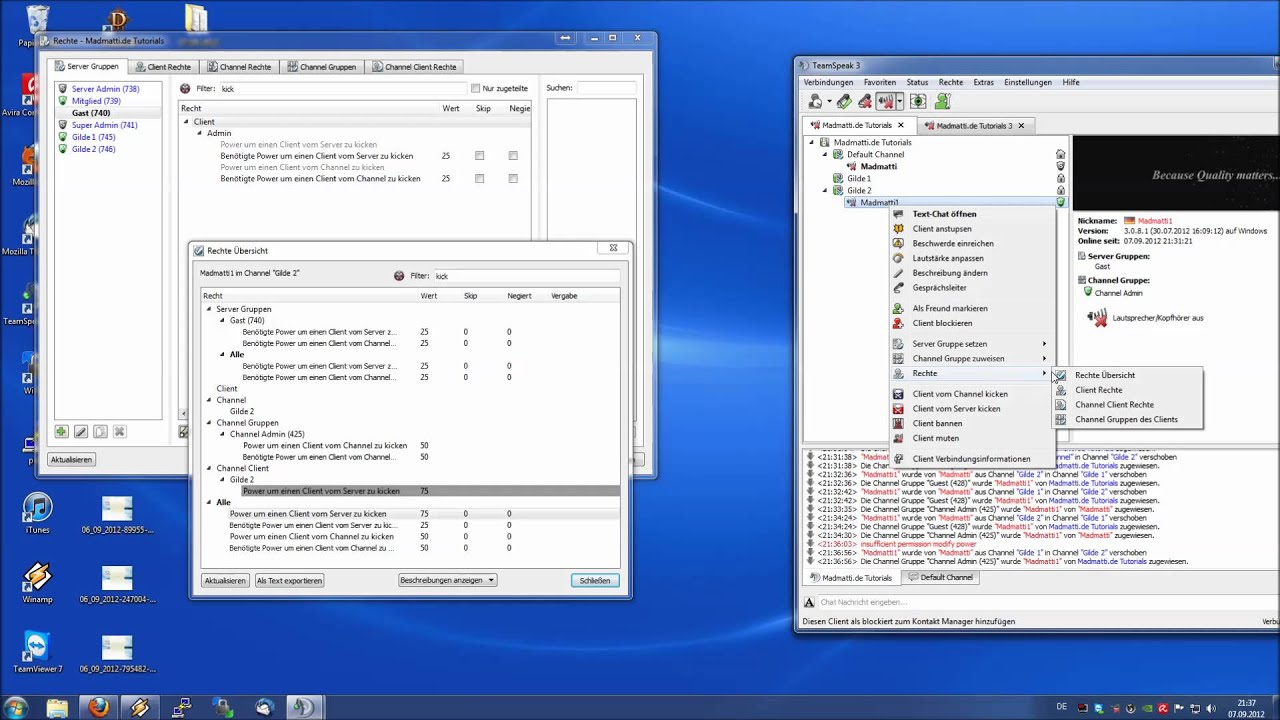The image size is (1280, 720).
Task: Check Skip for required server kick power
Action: pos(480,156)
